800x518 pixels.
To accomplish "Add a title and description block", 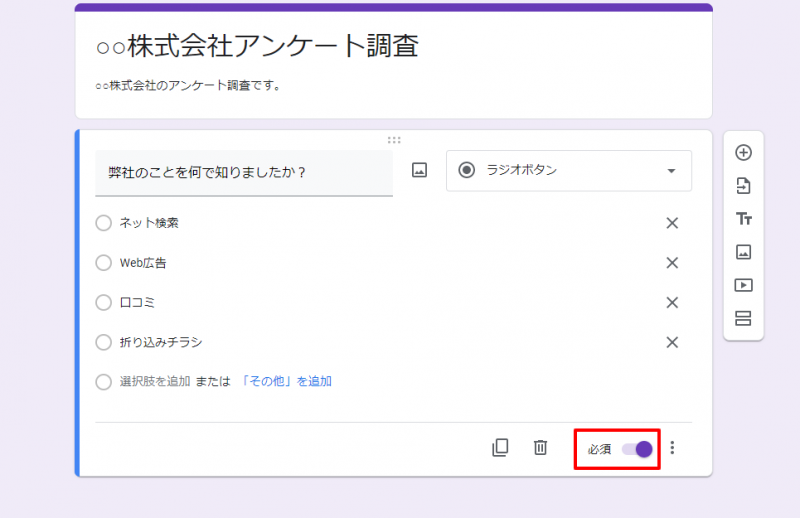I will [743, 219].
